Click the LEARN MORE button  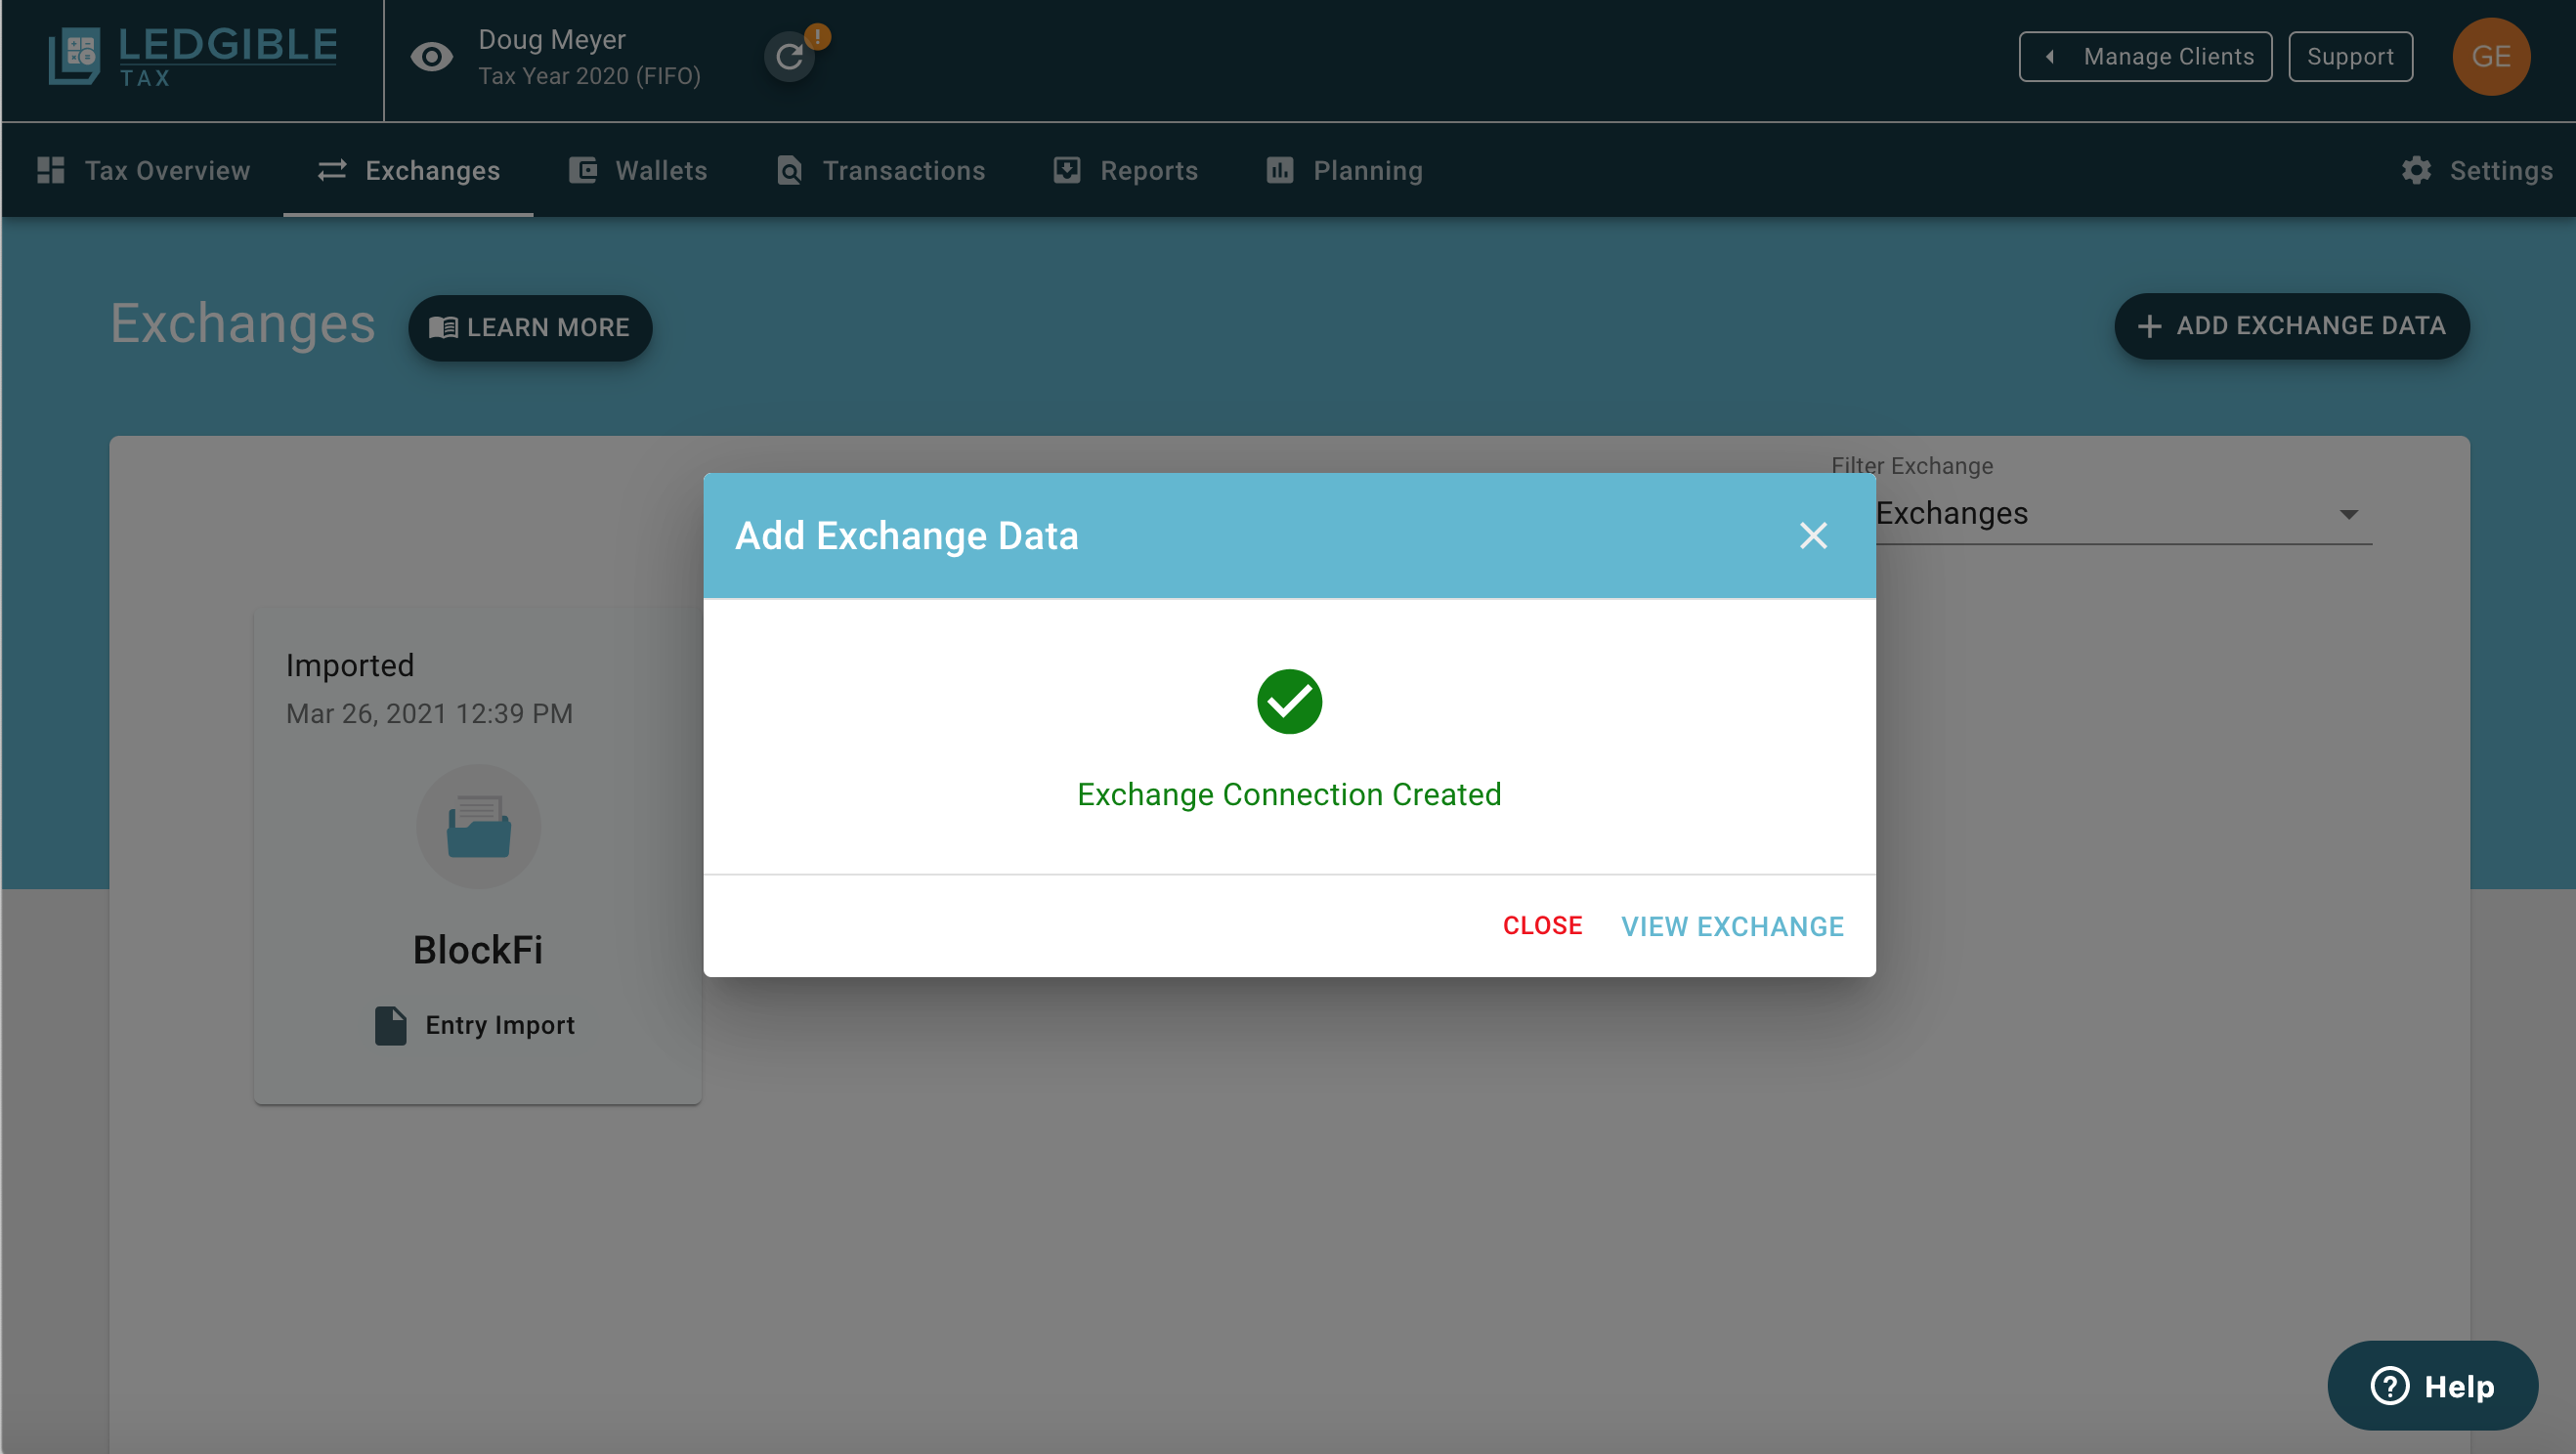click(x=530, y=328)
